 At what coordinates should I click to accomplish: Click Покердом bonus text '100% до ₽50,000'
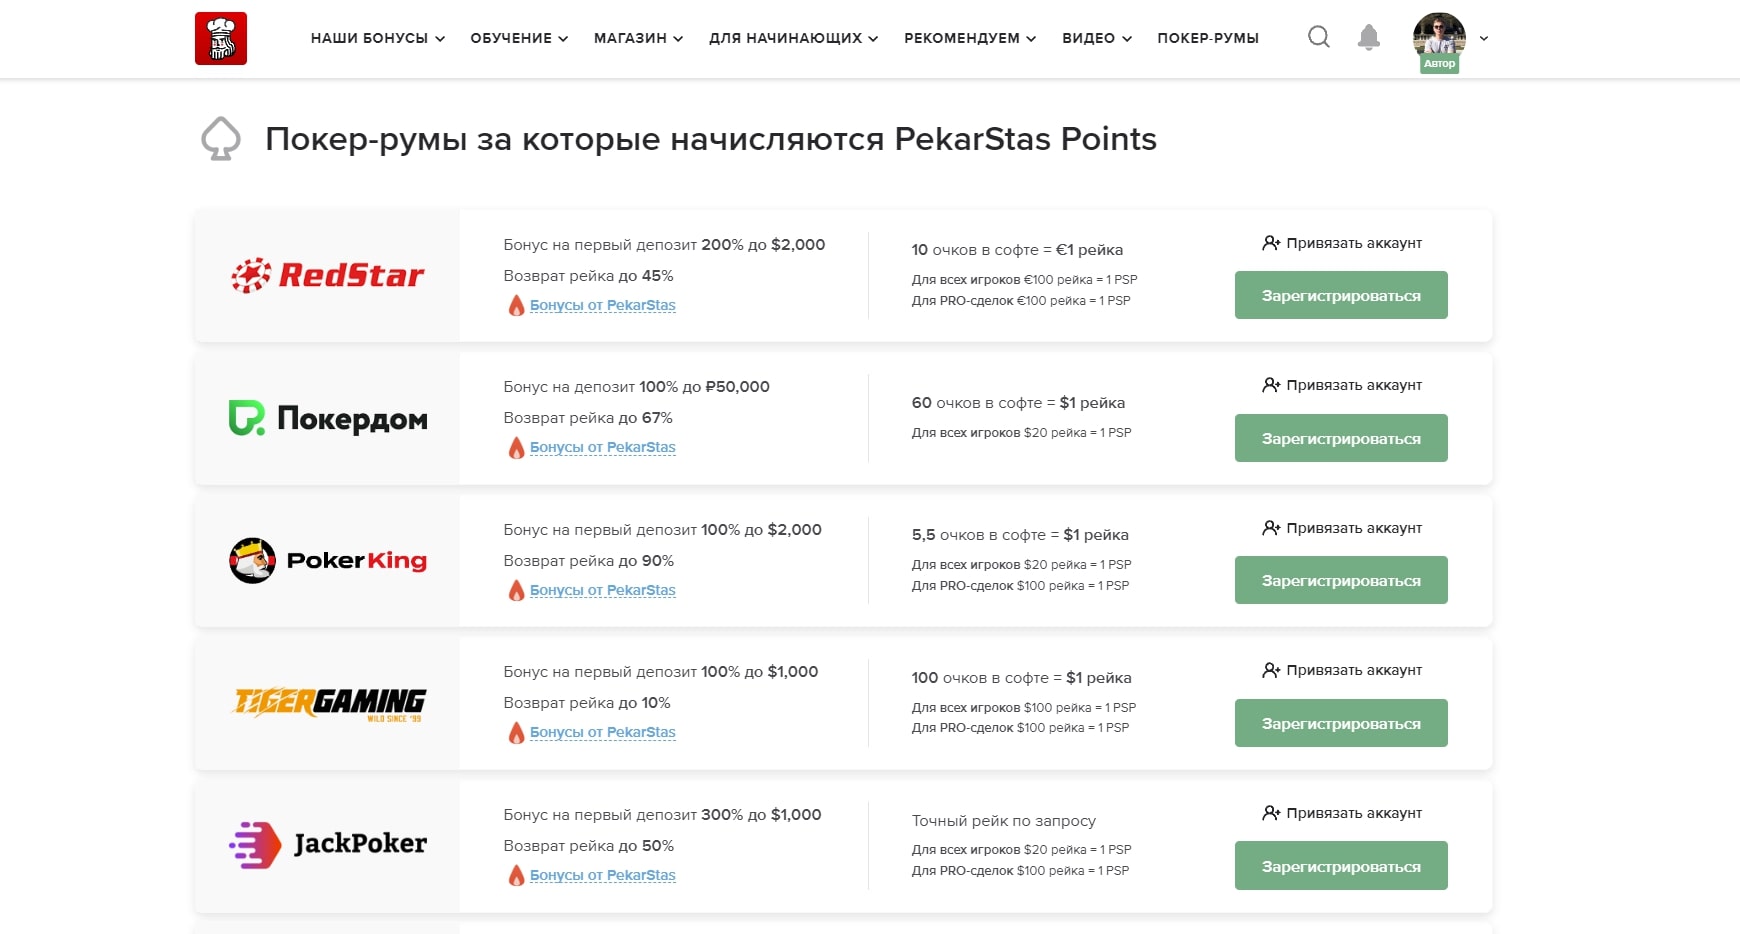[704, 387]
